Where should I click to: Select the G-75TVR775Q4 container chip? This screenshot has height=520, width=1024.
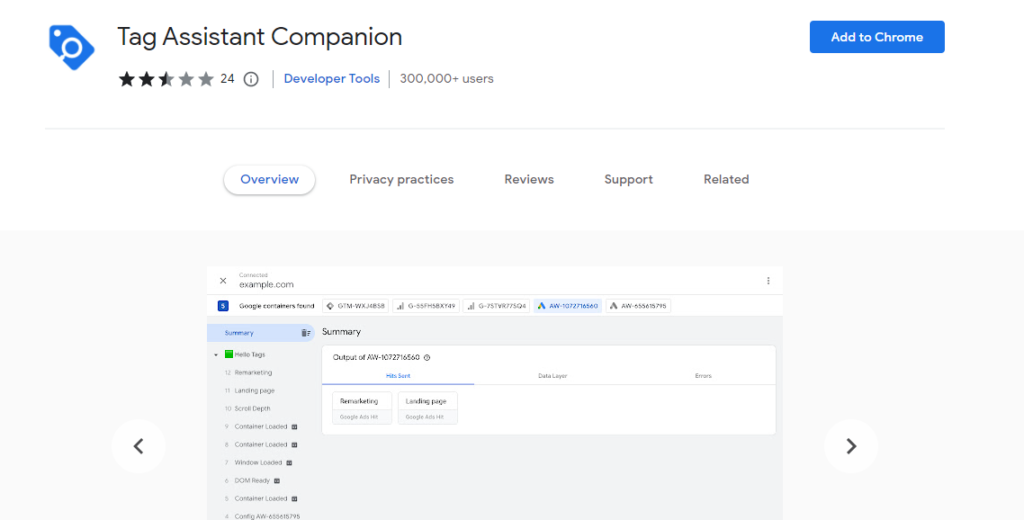(496, 306)
